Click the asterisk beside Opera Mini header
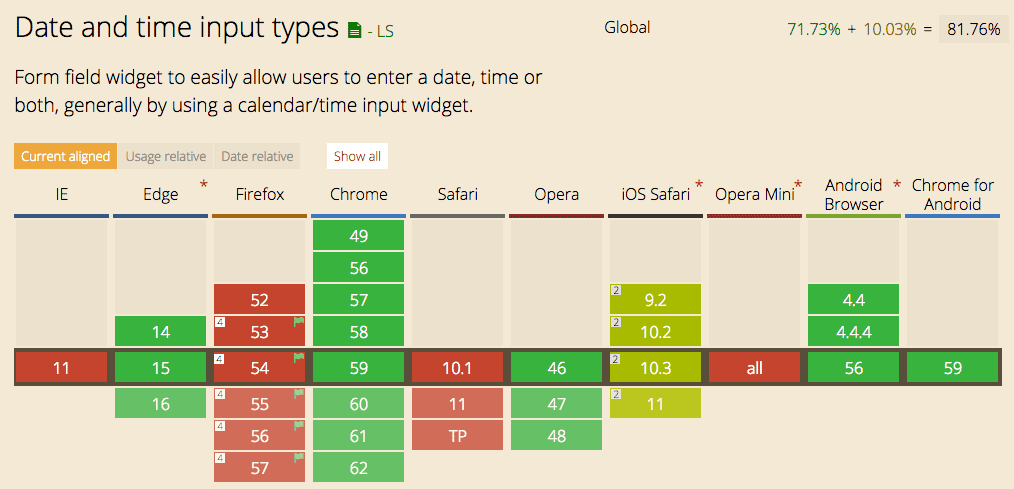This screenshot has width=1014, height=489. 797,185
